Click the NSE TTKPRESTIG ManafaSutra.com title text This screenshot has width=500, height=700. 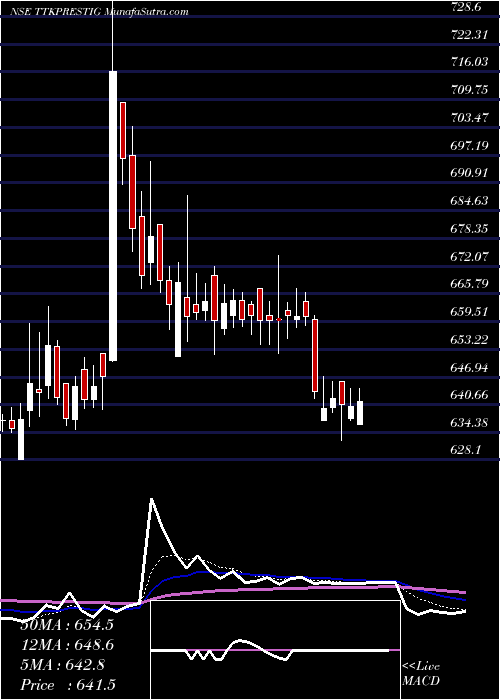[x=99, y=12]
